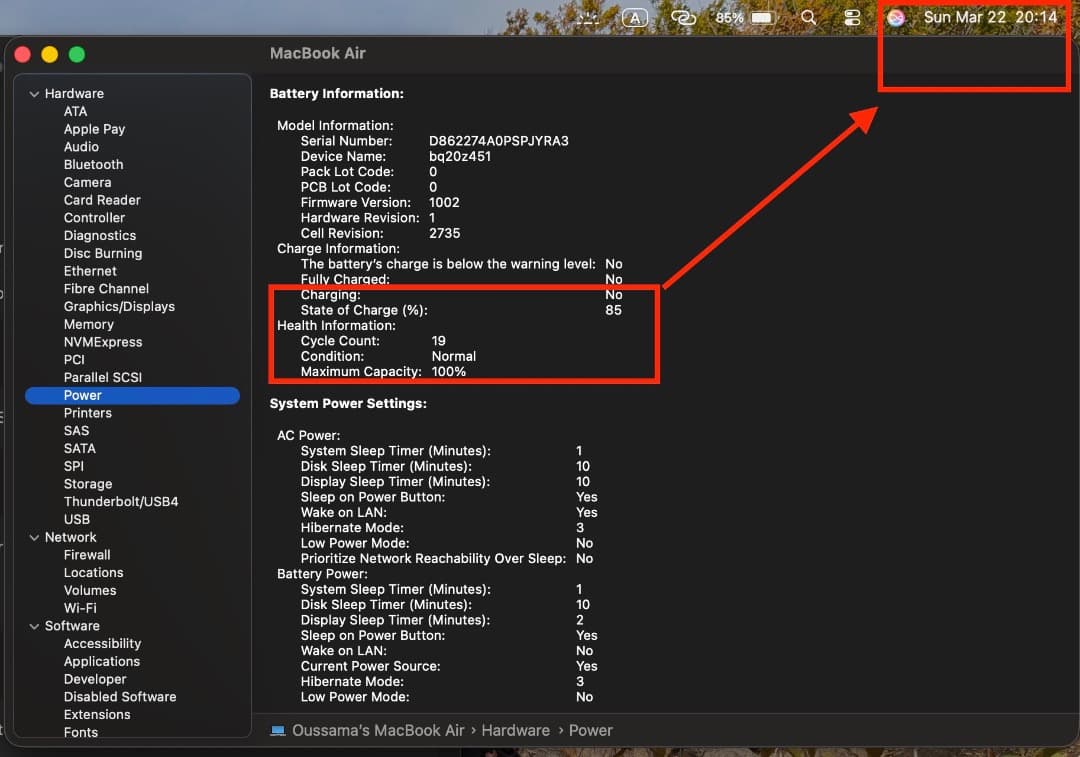
Task: Open Spotlight search magnifier in menu bar
Action: pos(809,18)
